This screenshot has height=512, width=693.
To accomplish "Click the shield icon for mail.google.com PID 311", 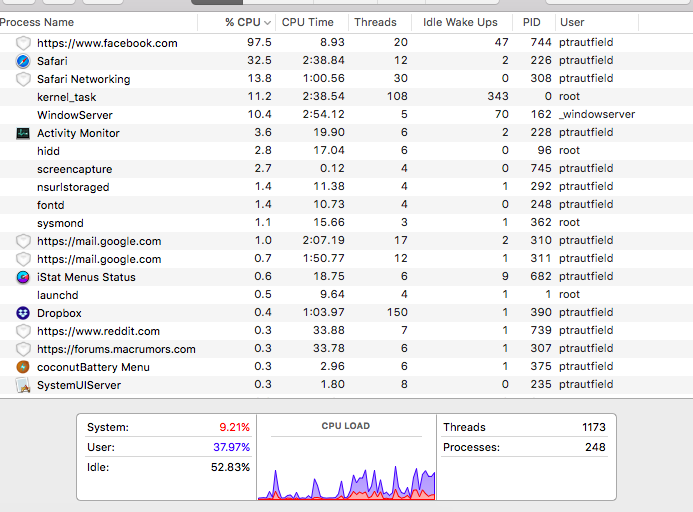I will (x=23, y=259).
